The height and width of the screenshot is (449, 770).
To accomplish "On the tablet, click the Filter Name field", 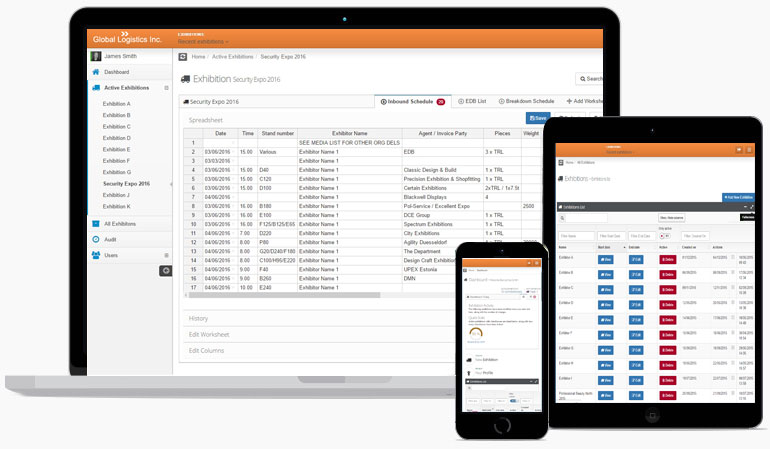I will click(x=576, y=236).
